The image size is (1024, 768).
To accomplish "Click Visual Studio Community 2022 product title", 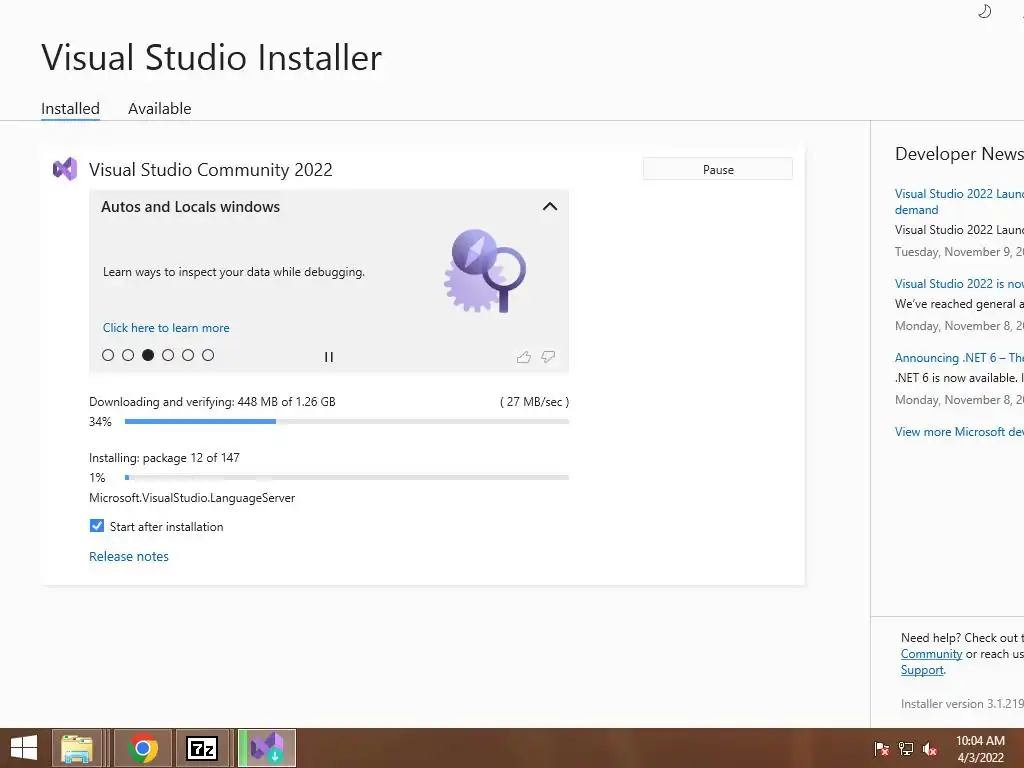I will click(x=210, y=170).
